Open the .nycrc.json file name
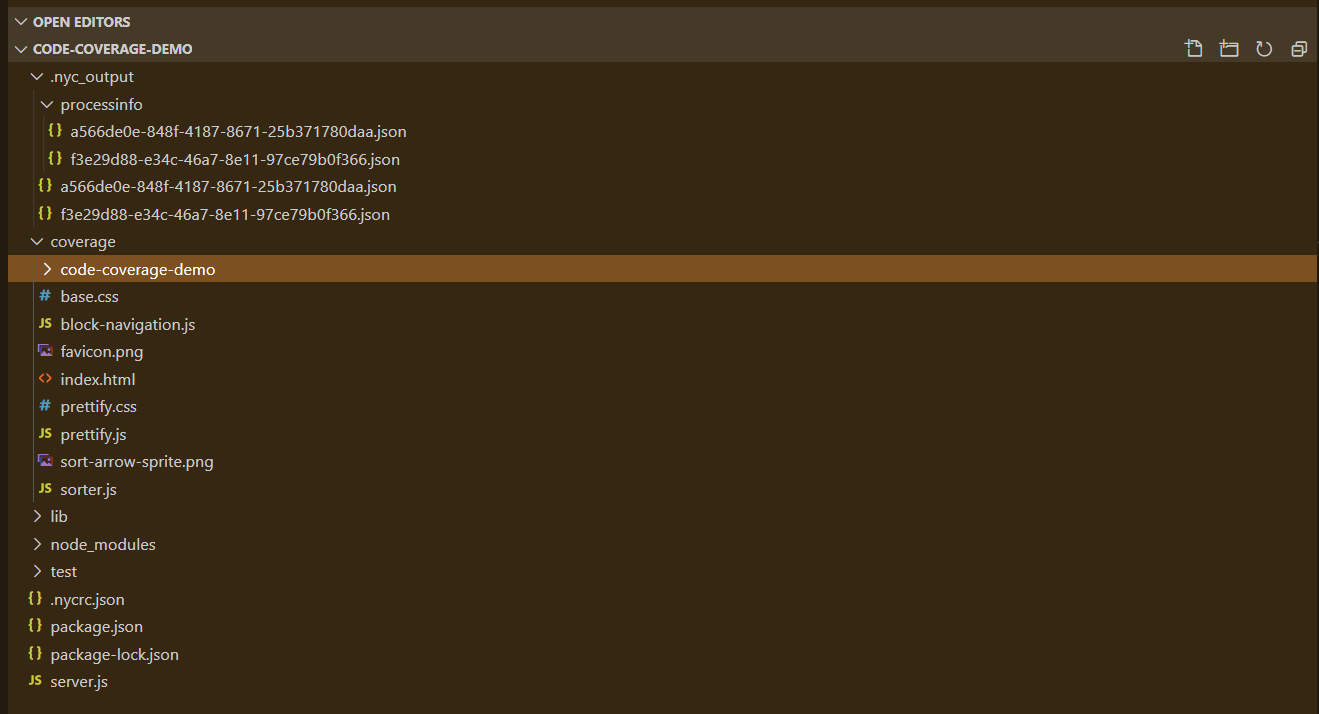1319x714 pixels. point(87,599)
